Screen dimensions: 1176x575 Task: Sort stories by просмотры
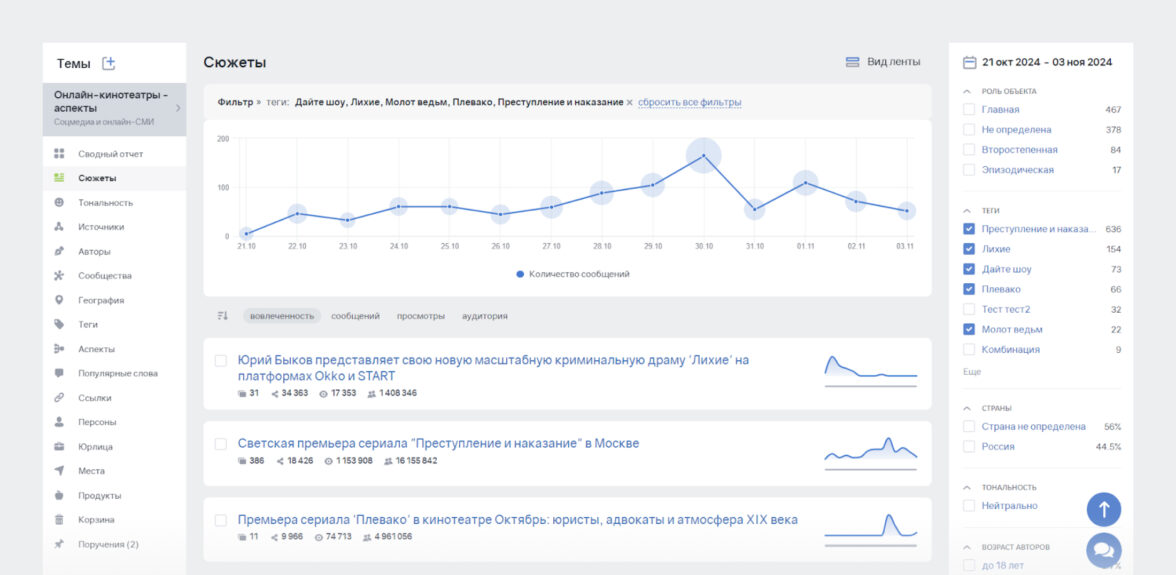420,316
